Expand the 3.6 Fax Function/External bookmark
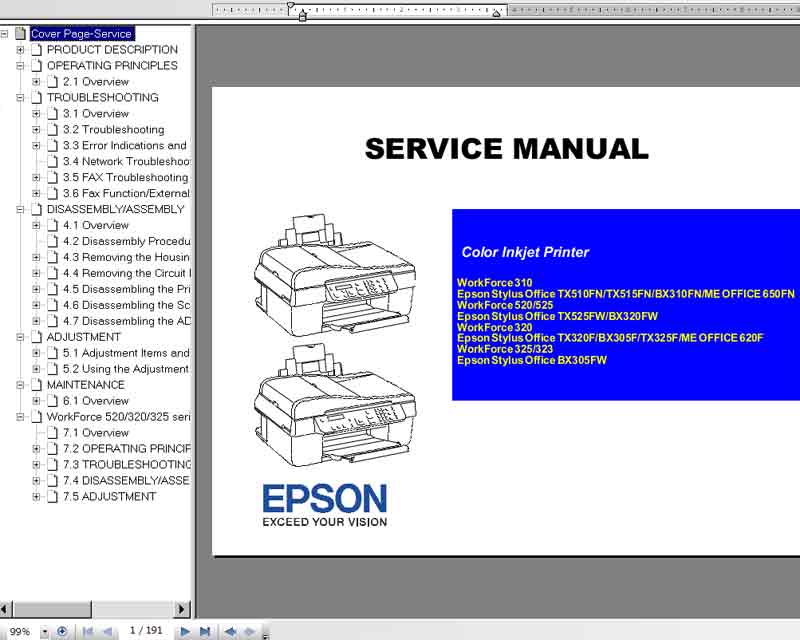 (36, 193)
